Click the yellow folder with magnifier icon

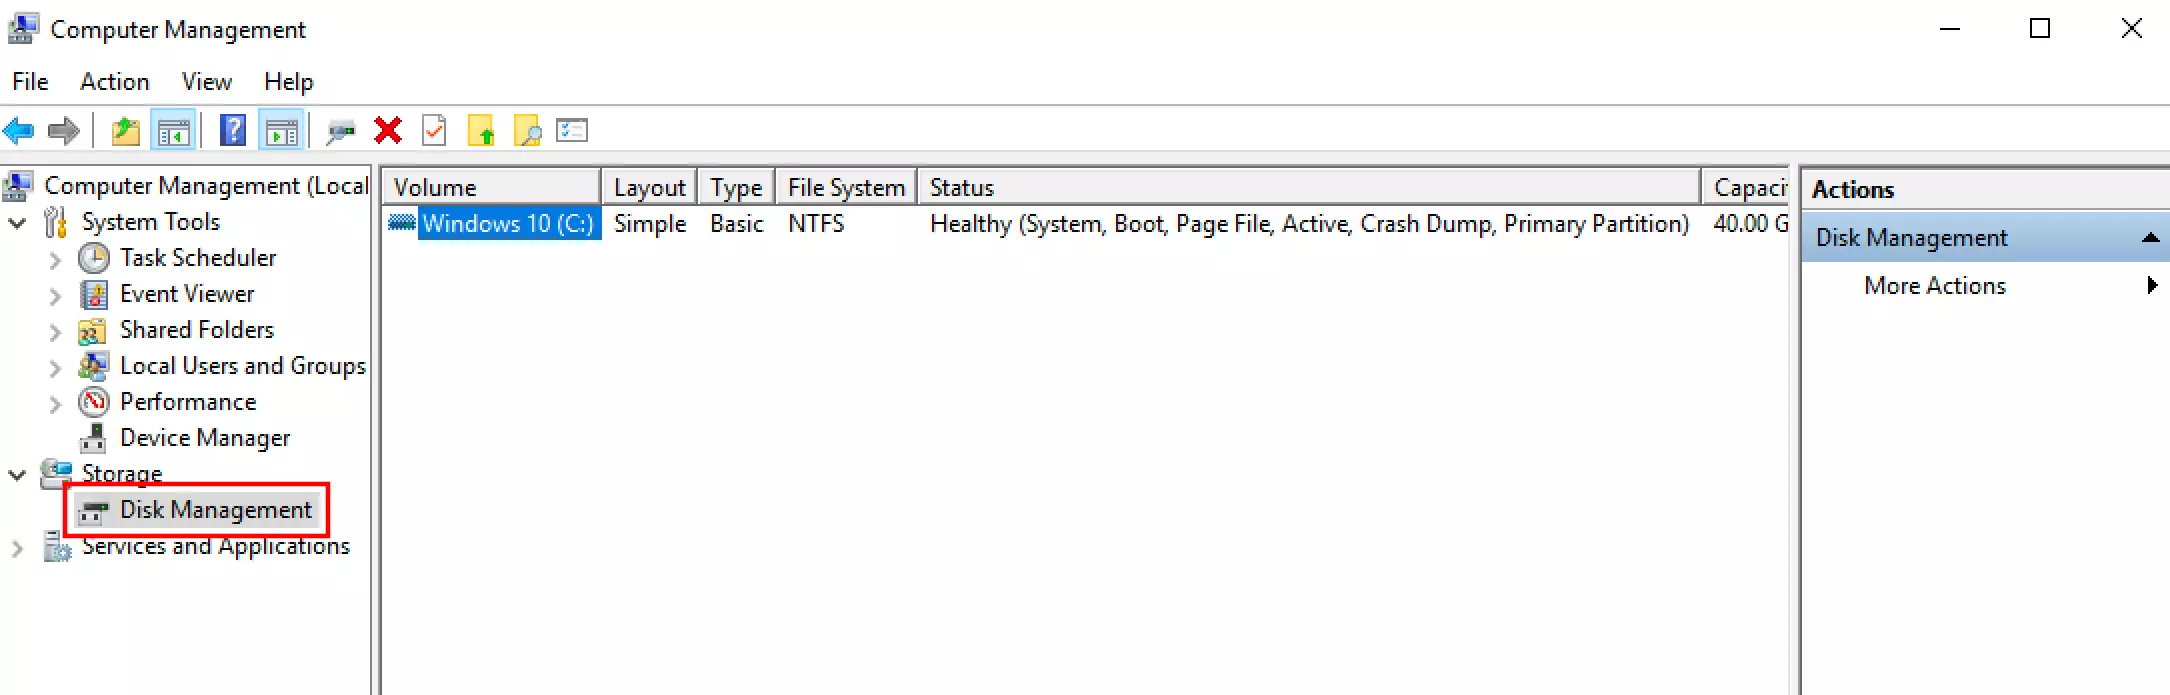click(x=527, y=131)
